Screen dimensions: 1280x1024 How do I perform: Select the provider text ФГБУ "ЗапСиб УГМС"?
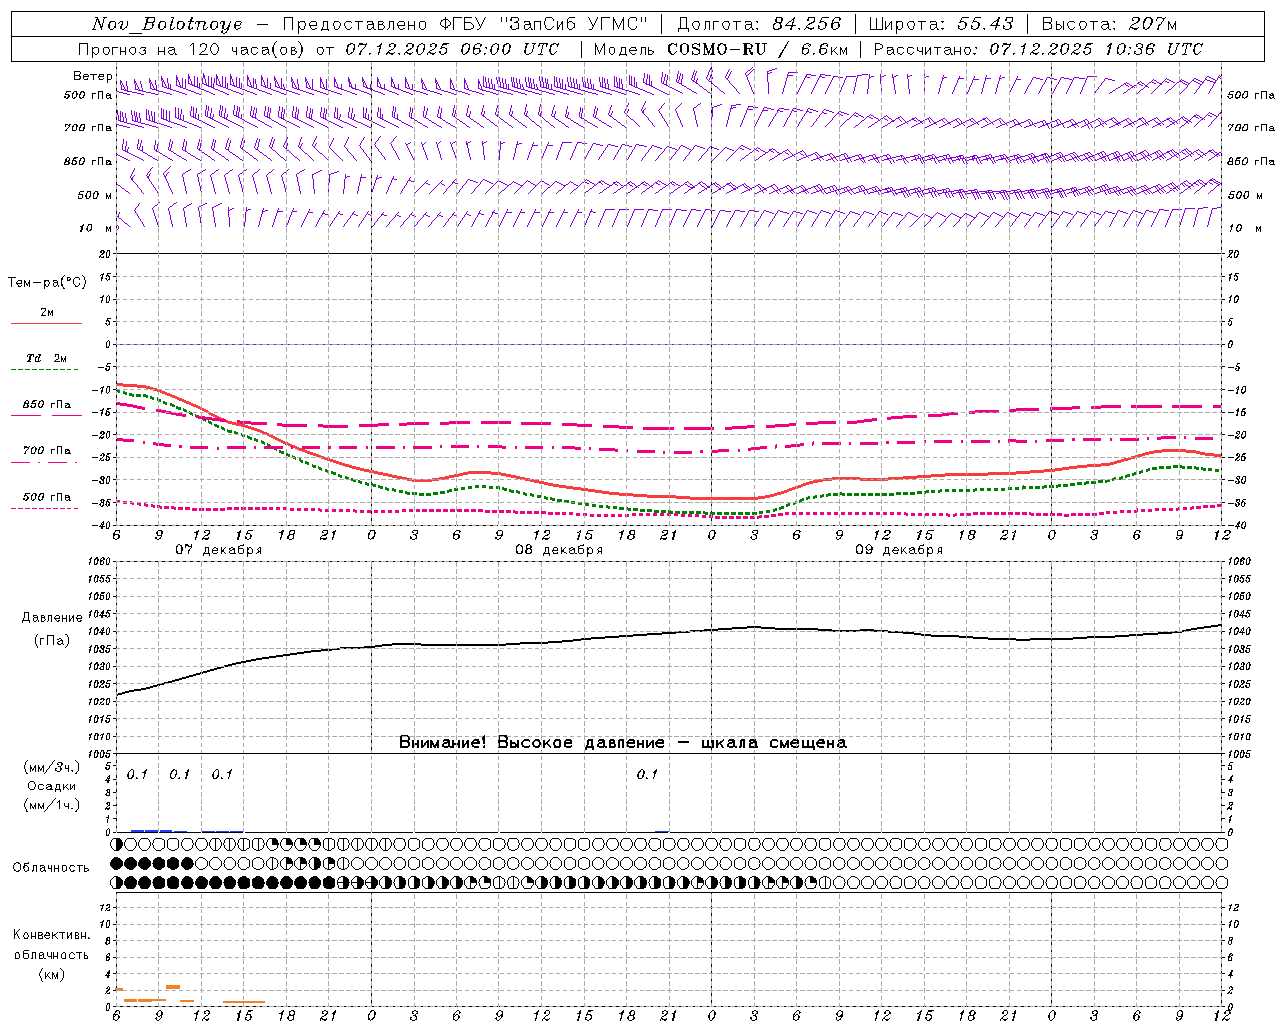pyautogui.click(x=543, y=24)
